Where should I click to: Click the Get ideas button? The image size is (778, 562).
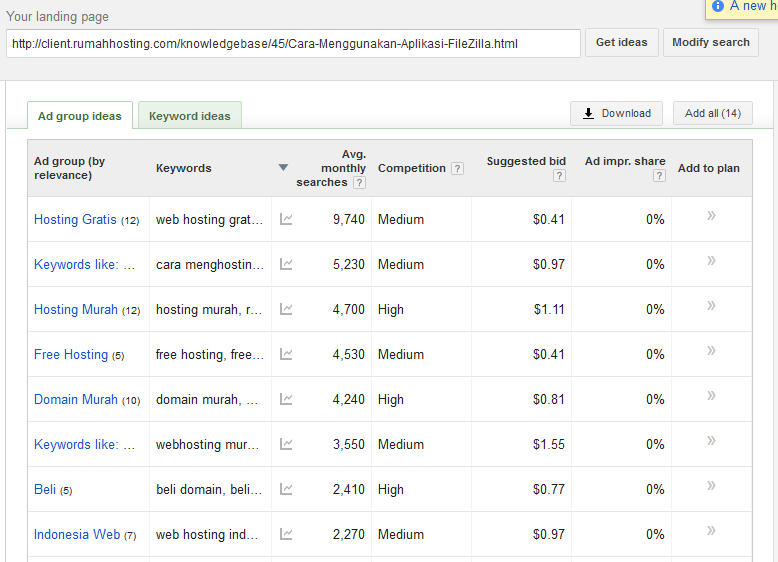click(x=621, y=43)
